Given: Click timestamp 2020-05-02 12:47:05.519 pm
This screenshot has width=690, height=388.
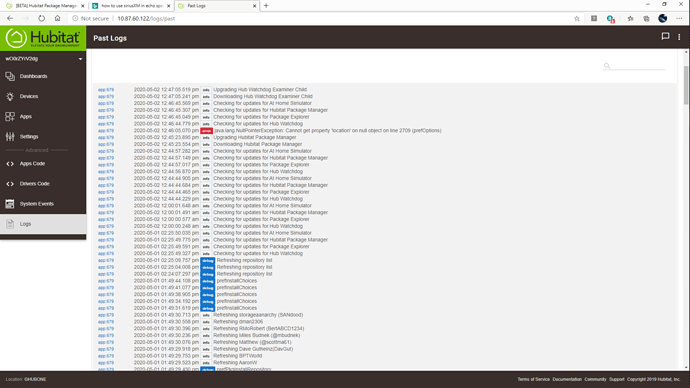Looking at the screenshot, I should 166,90.
